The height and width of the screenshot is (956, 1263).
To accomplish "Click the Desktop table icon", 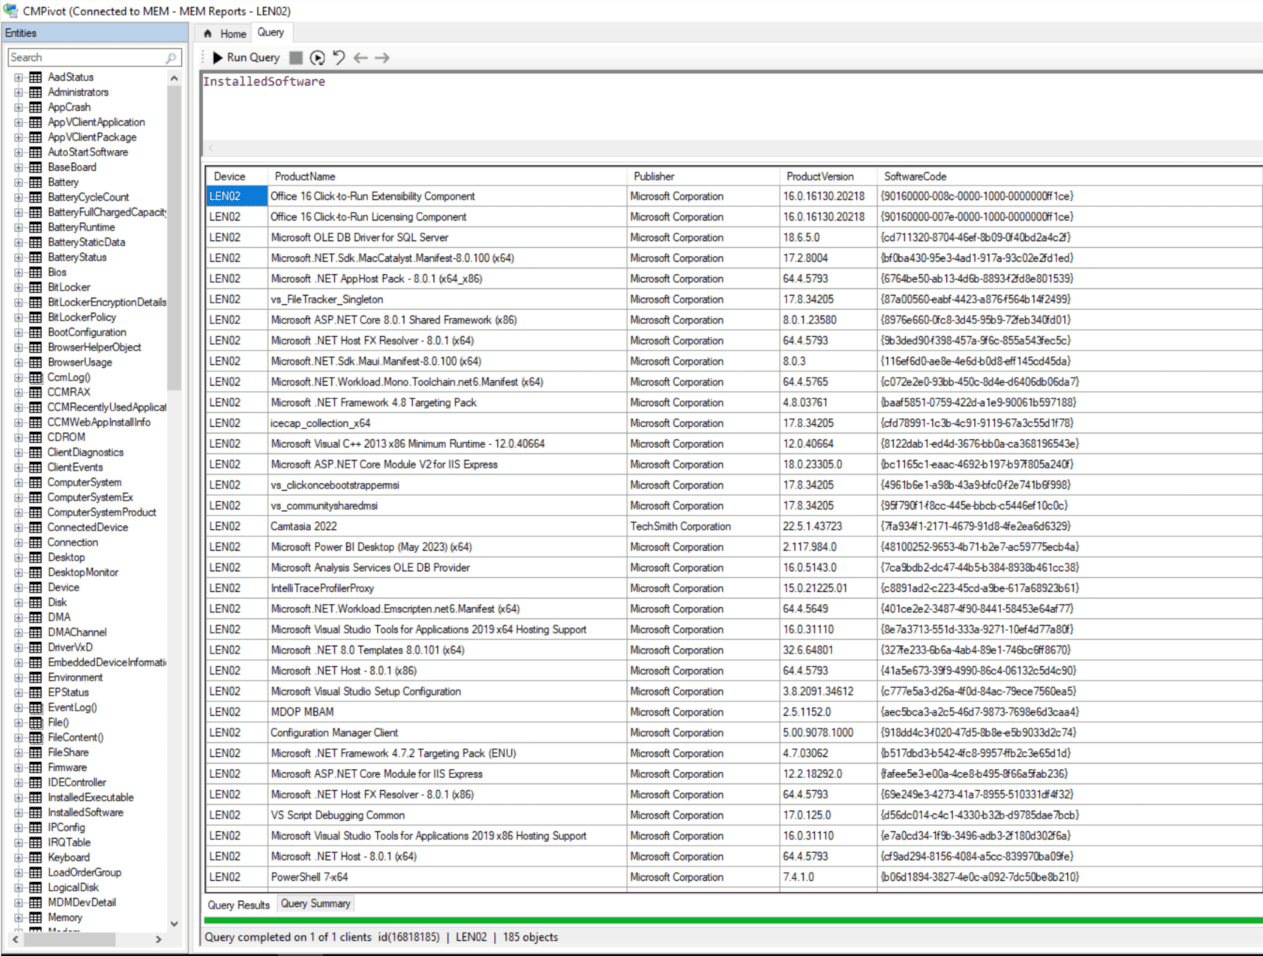I will pos(35,557).
